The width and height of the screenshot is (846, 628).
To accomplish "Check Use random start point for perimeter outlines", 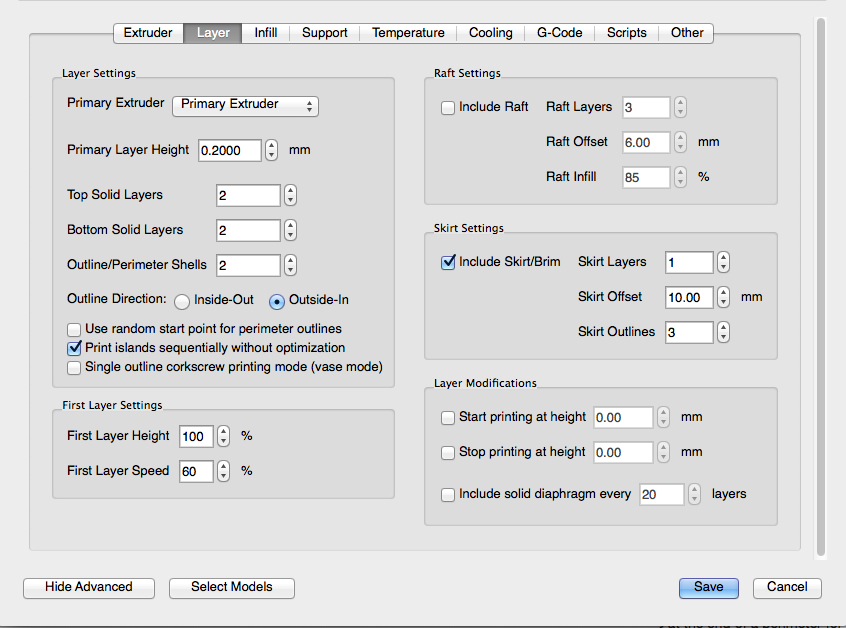I will click(x=74, y=329).
